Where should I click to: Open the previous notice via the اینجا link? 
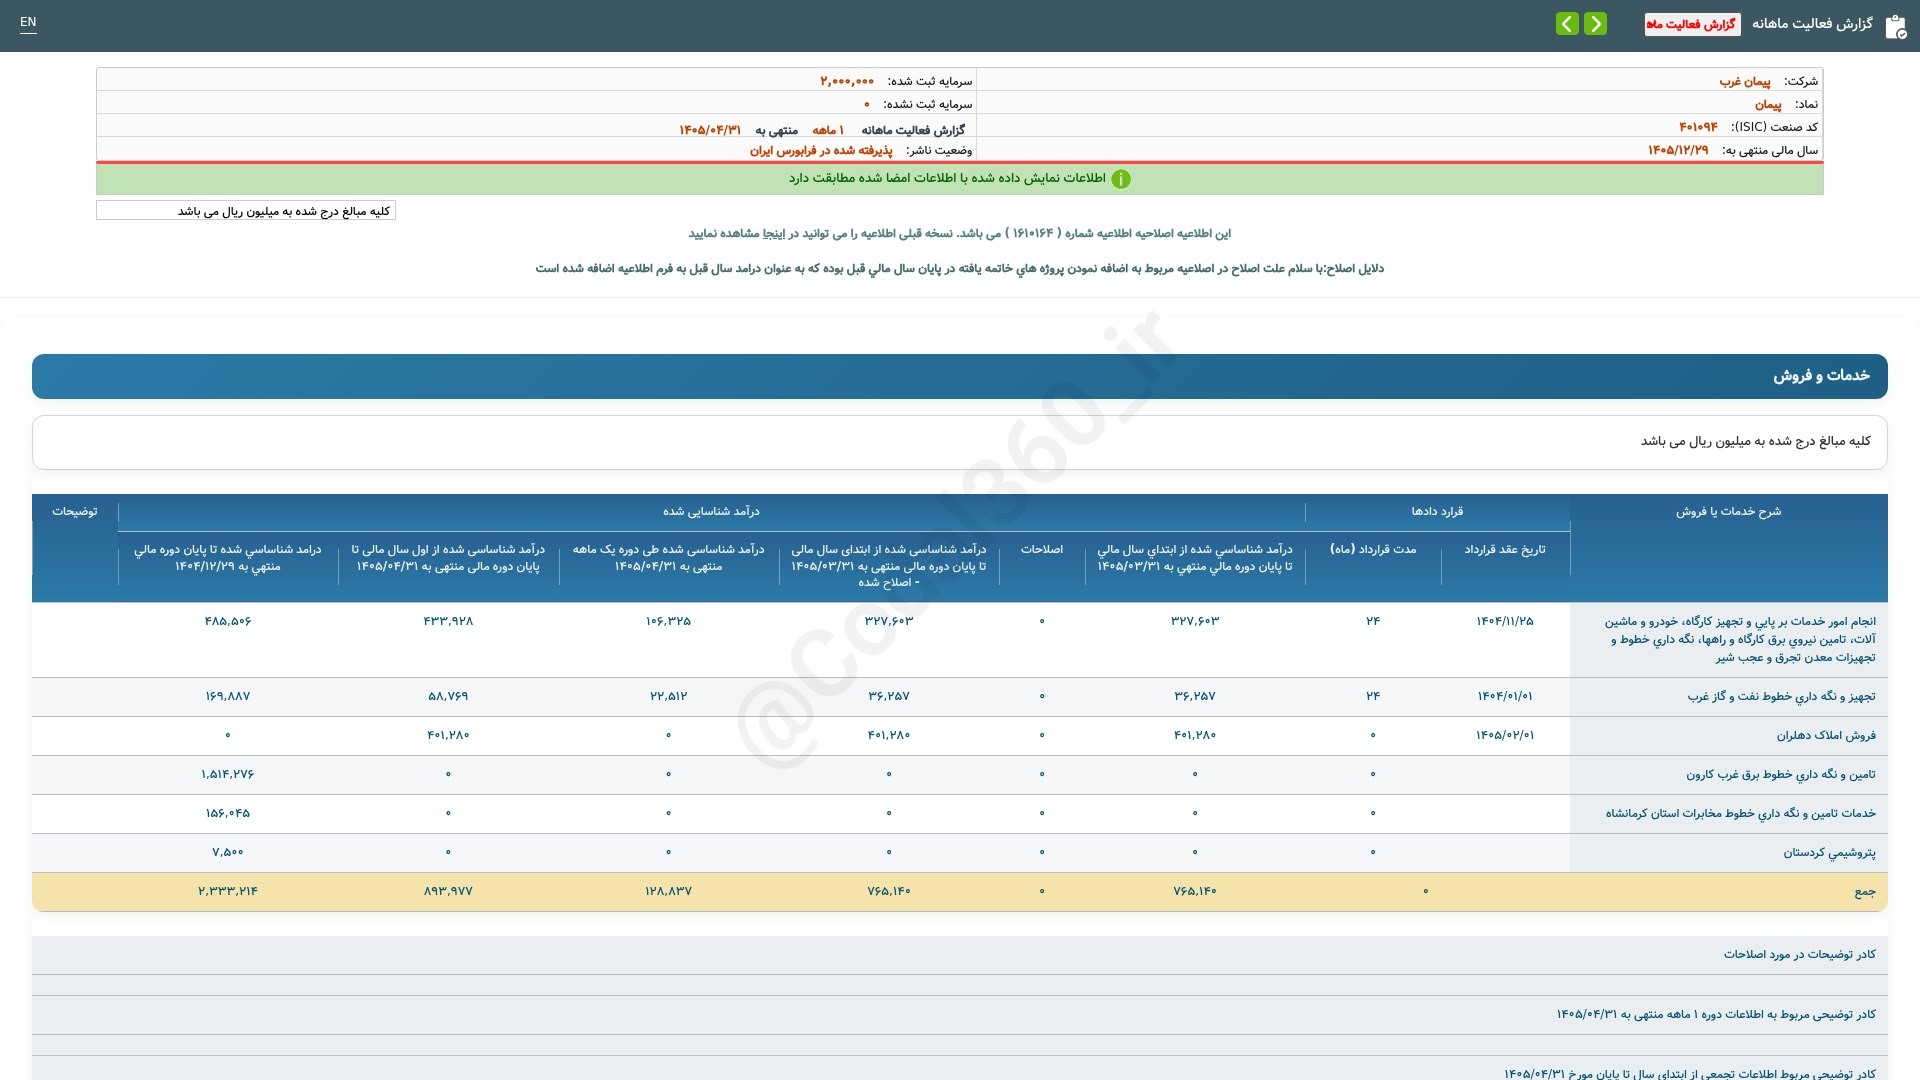tap(775, 233)
